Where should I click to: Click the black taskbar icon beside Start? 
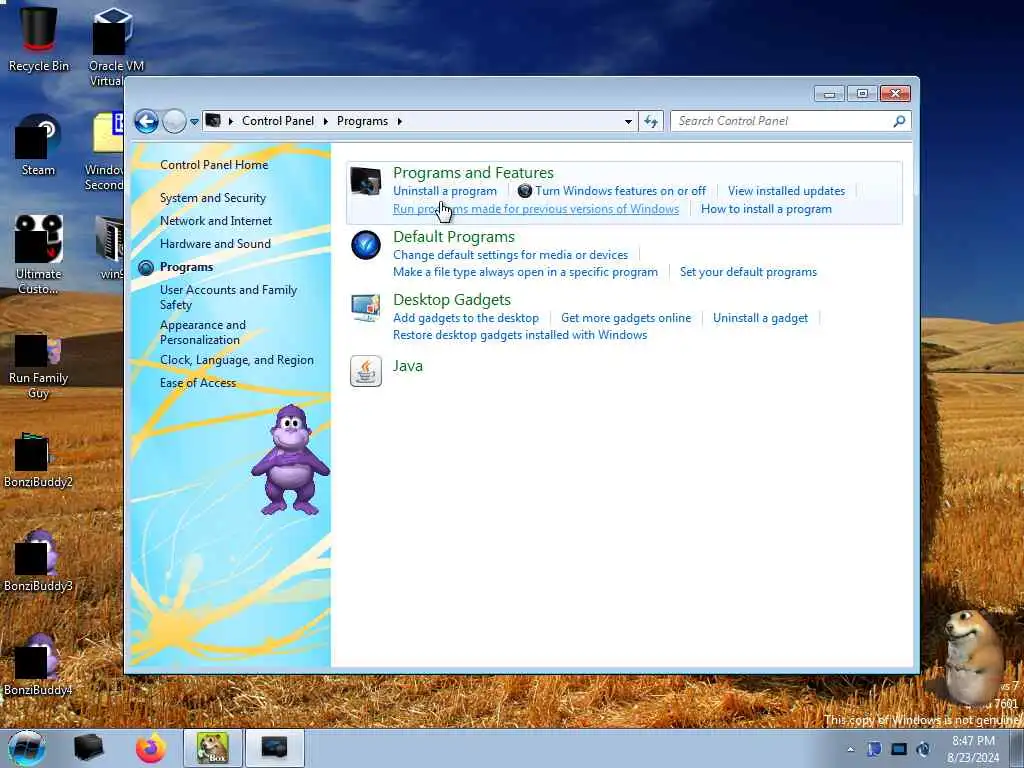pos(88,748)
